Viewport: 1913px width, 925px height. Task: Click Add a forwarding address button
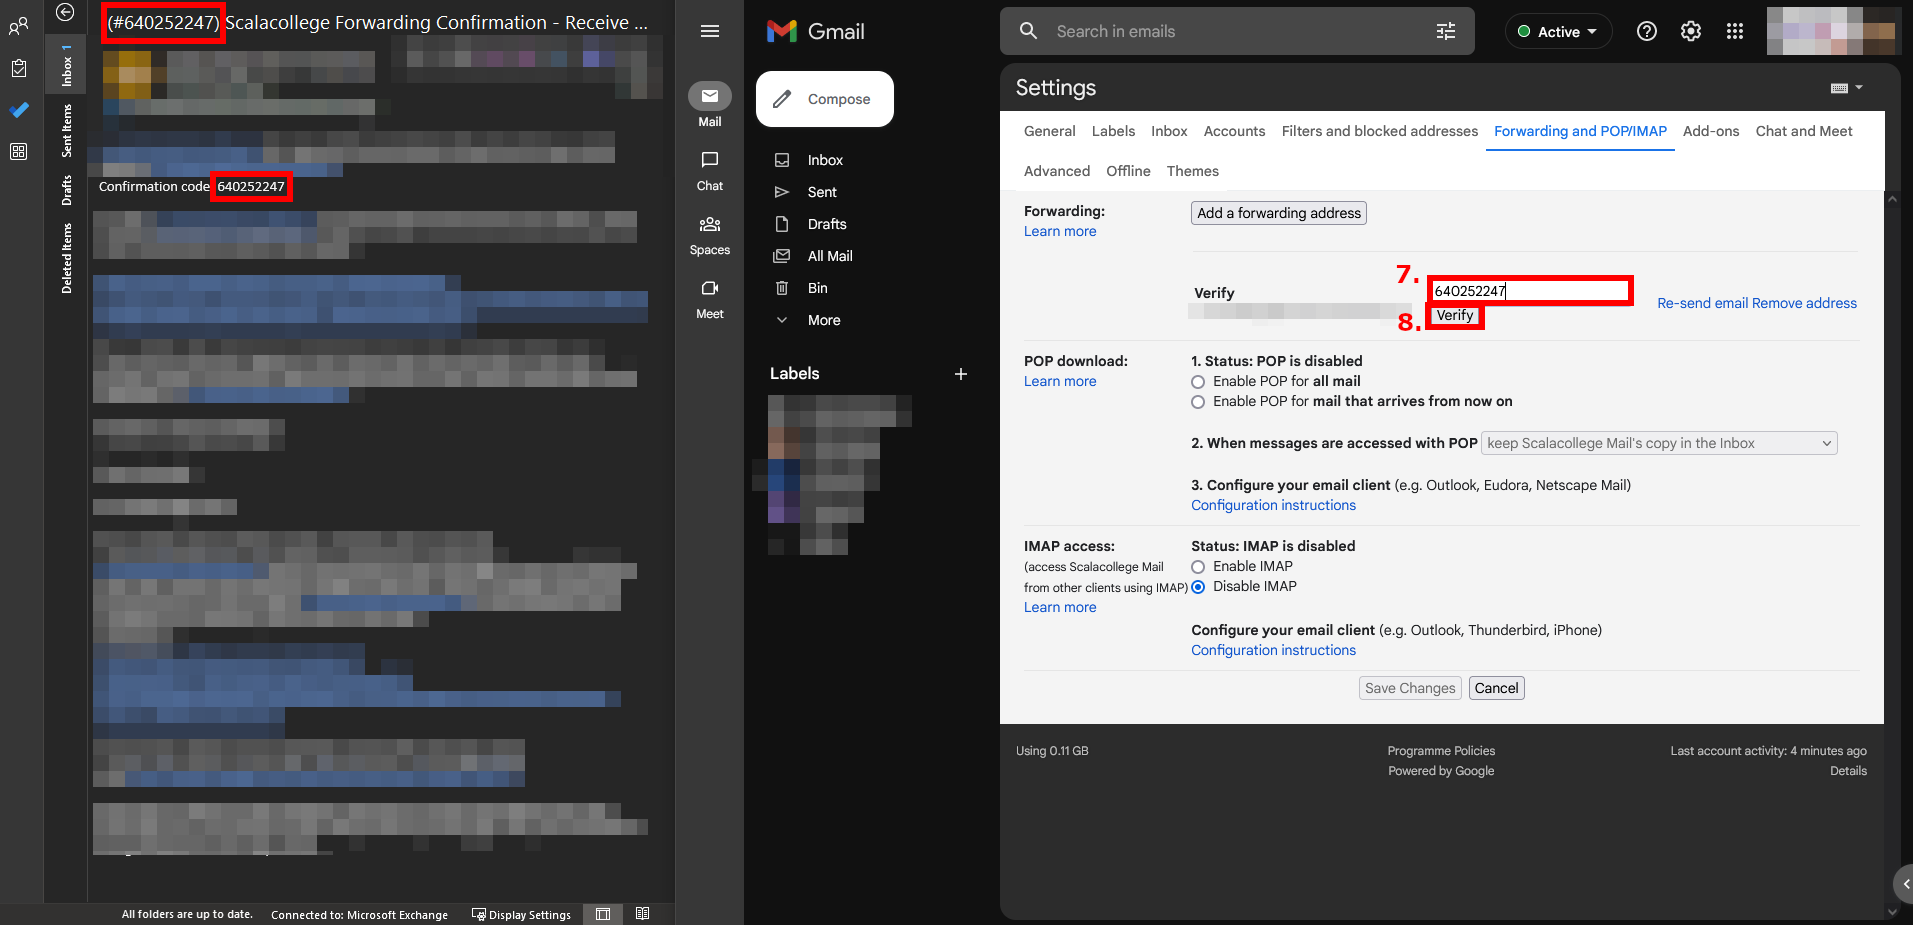(1279, 213)
